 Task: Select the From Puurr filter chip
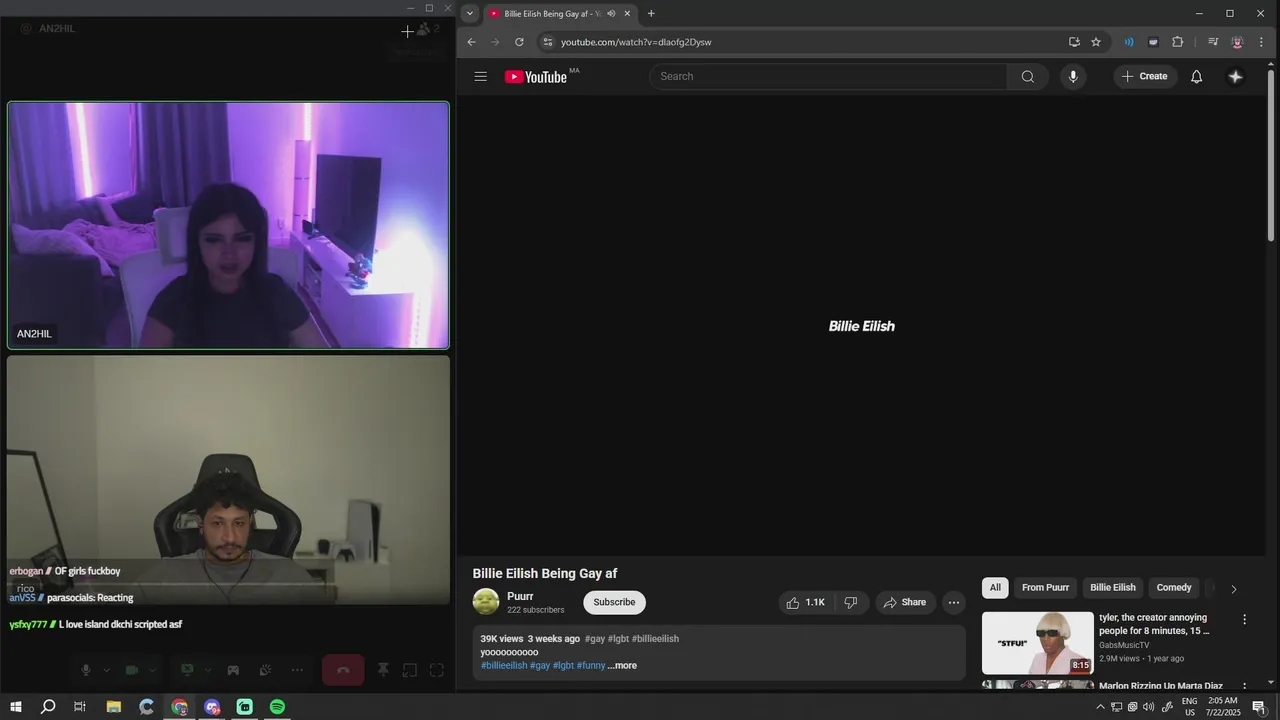(1045, 588)
